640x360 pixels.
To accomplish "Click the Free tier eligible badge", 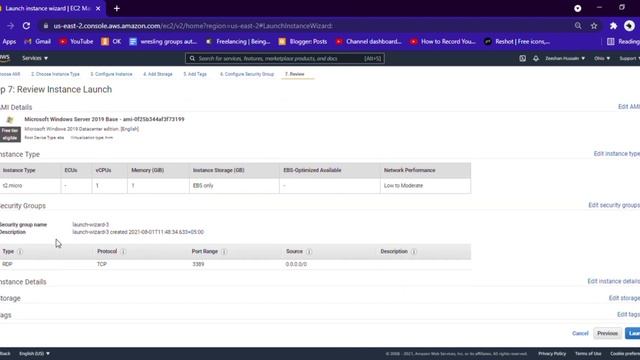I will [x=10, y=134].
